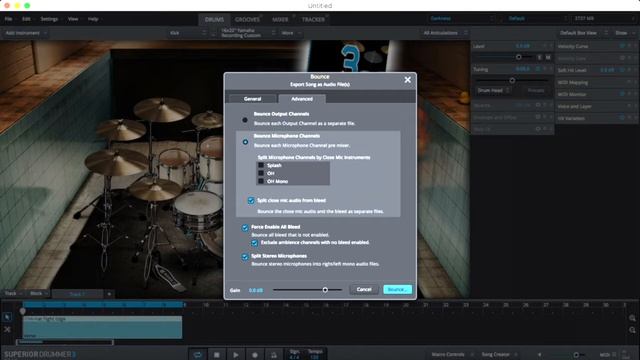Select Bounce Output Channels radio option
The image size is (640, 360).
click(245, 120)
